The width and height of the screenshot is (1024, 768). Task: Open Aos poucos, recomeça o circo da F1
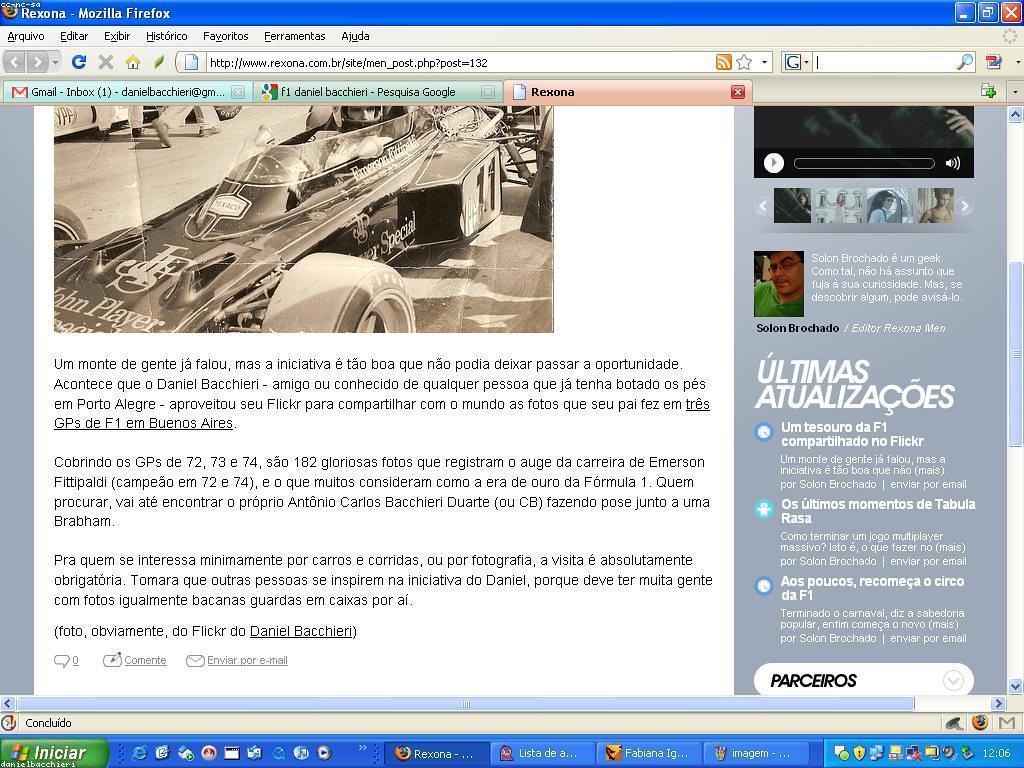[x=872, y=588]
